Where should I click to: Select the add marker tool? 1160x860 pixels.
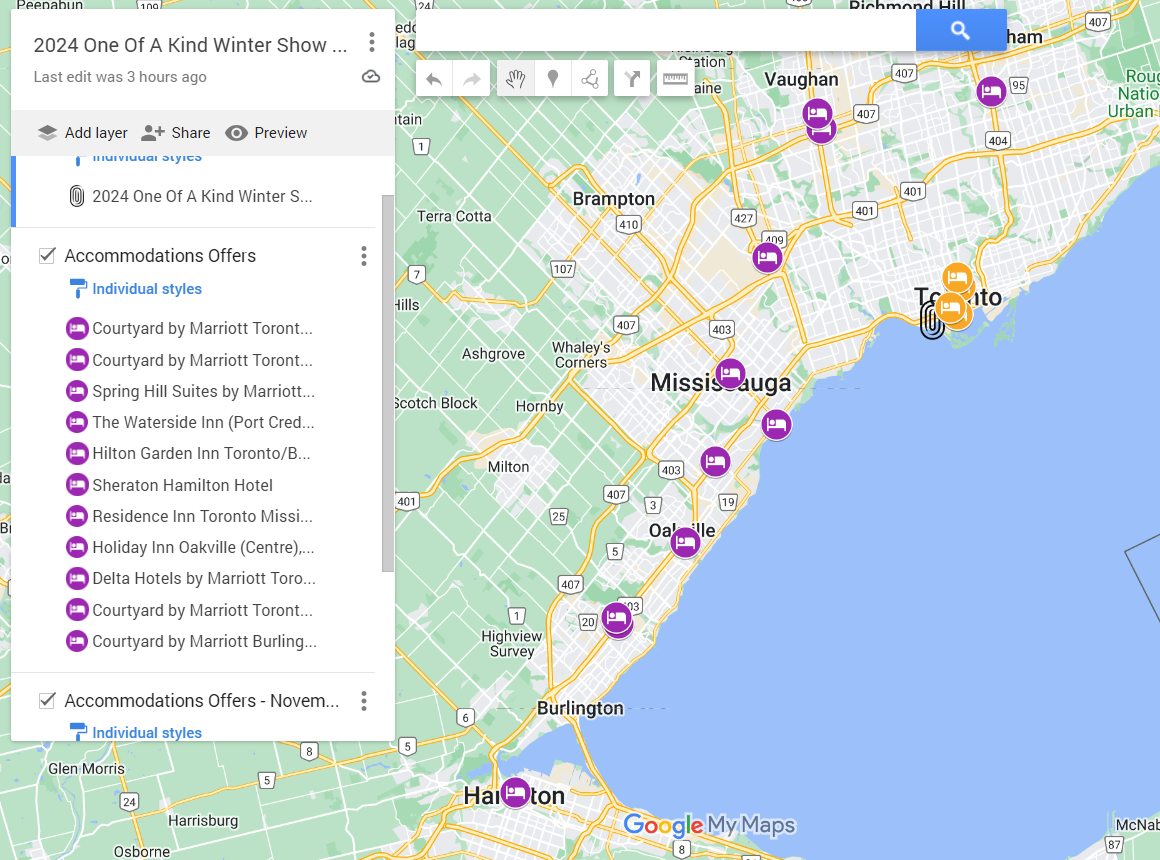[553, 79]
